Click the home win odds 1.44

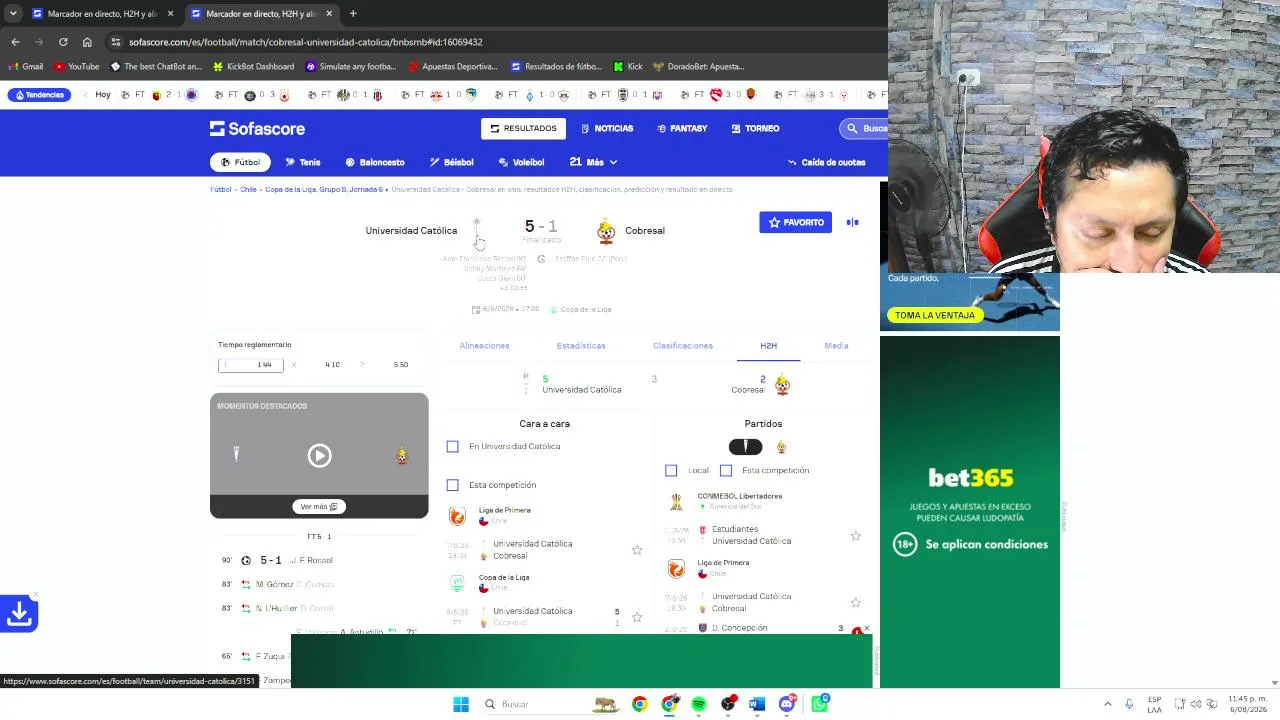251,365
